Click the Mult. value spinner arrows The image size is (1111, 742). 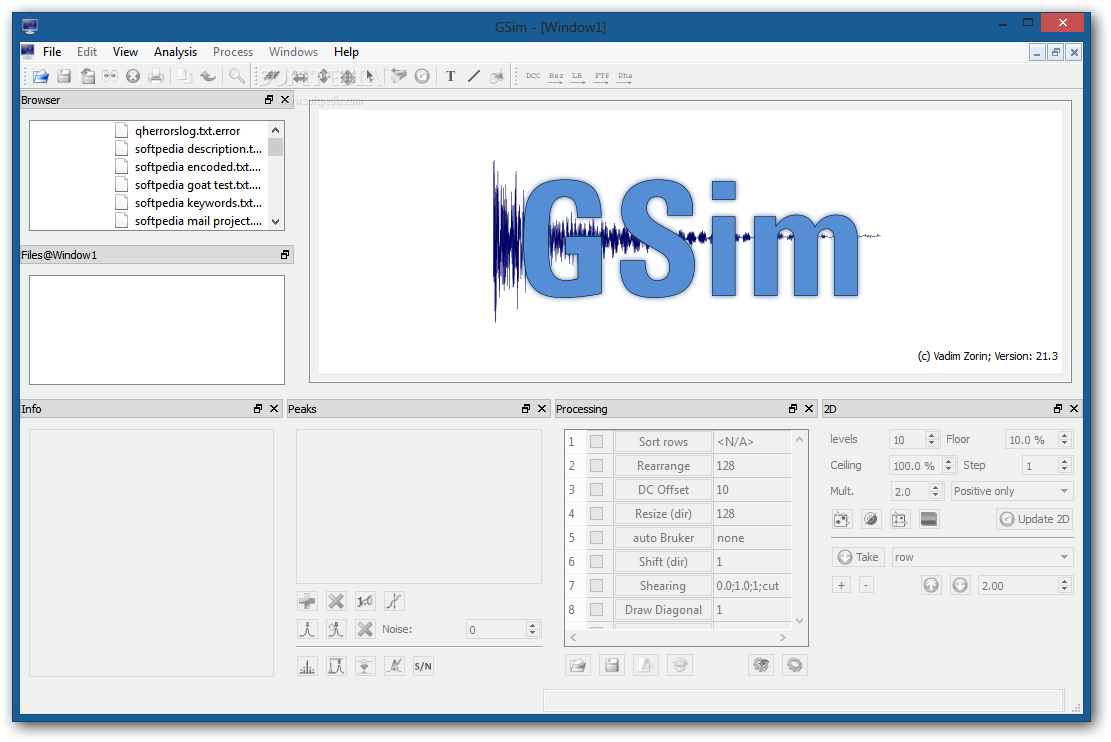tap(935, 491)
